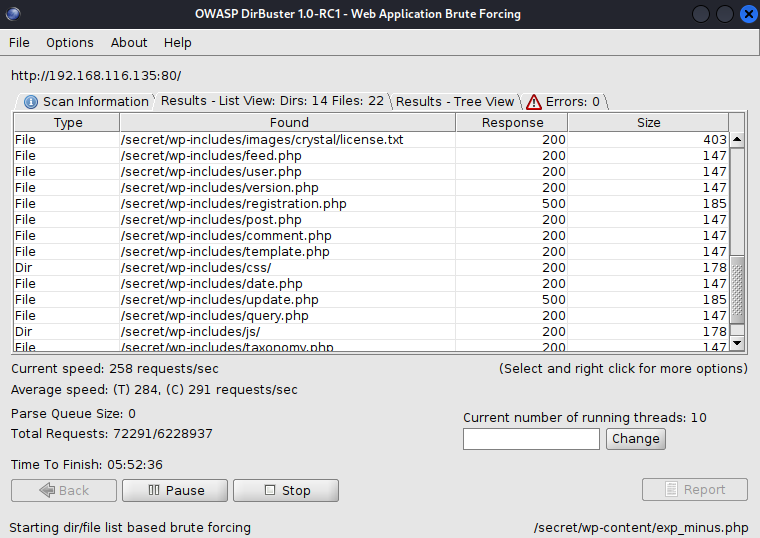The width and height of the screenshot is (760, 538).
Task: Select the /secret/wp-includes/js/ directory row
Action: click(371, 332)
